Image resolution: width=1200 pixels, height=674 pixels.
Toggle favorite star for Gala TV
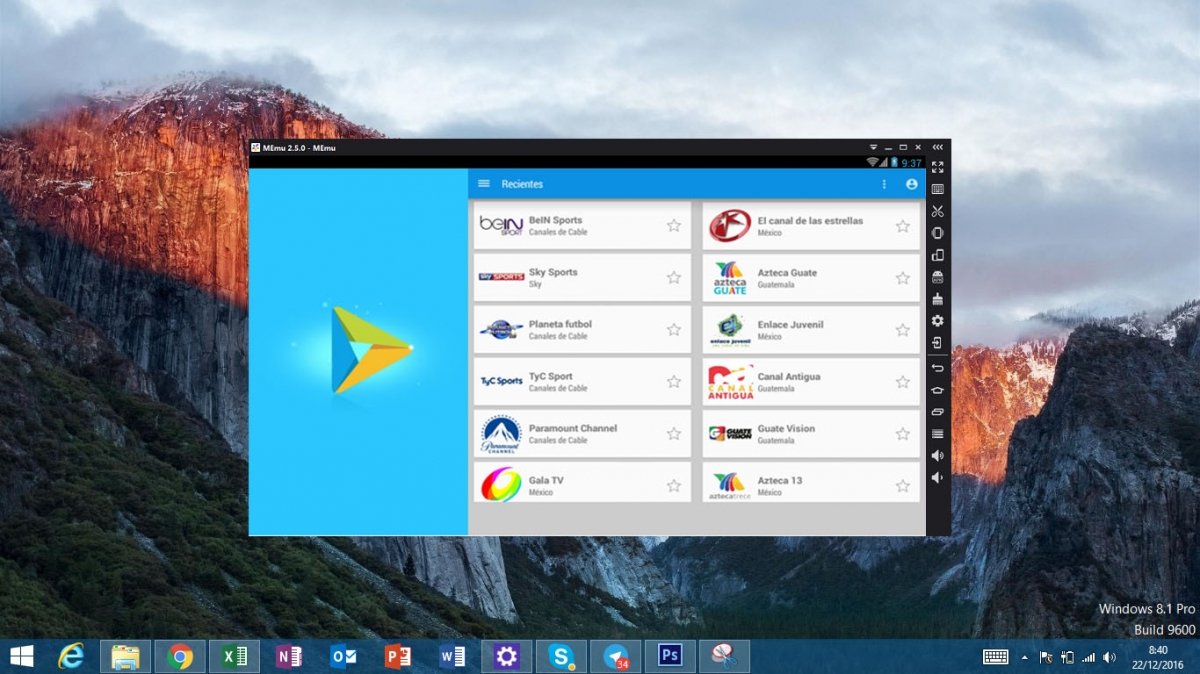[x=674, y=486]
